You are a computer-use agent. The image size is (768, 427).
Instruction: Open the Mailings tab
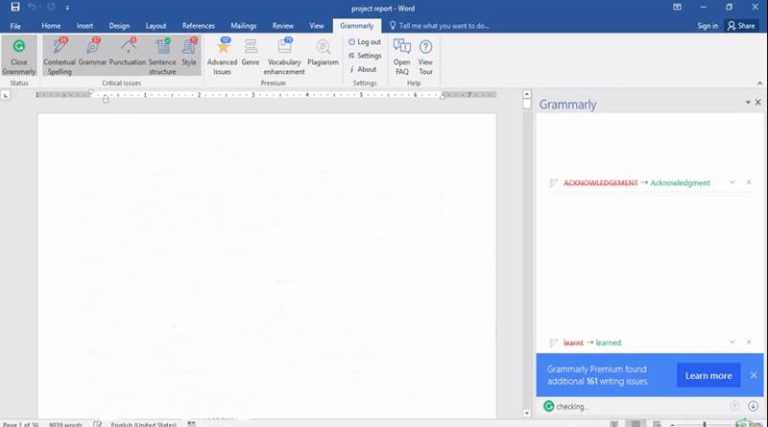pyautogui.click(x=243, y=26)
